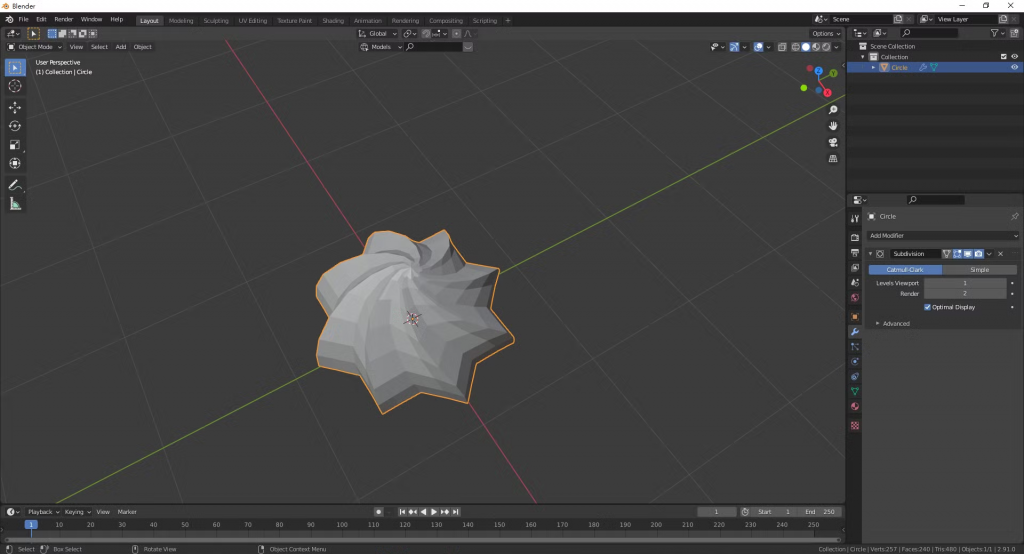Screen dimensions: 1024x554
Task: Click the zoom view magnifier icon
Action: pos(833,110)
